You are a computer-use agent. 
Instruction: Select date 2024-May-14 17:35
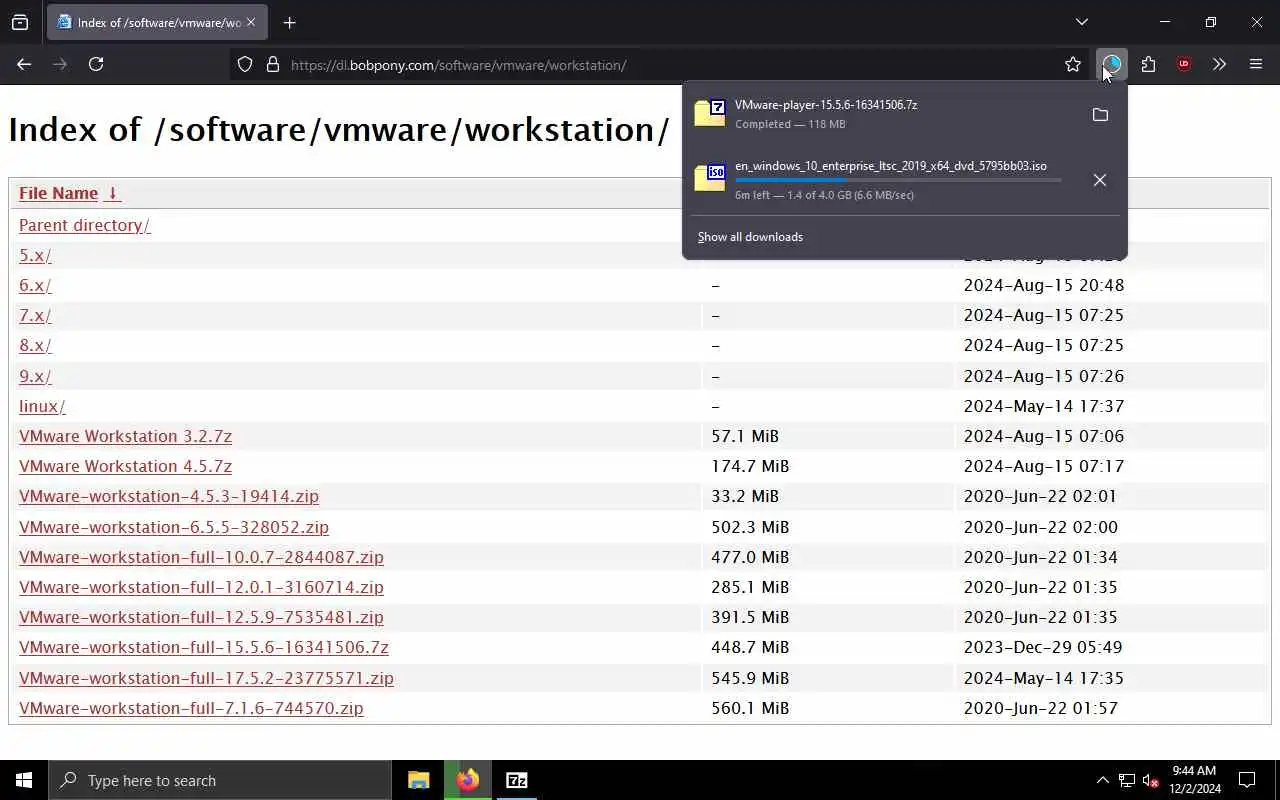1043,678
